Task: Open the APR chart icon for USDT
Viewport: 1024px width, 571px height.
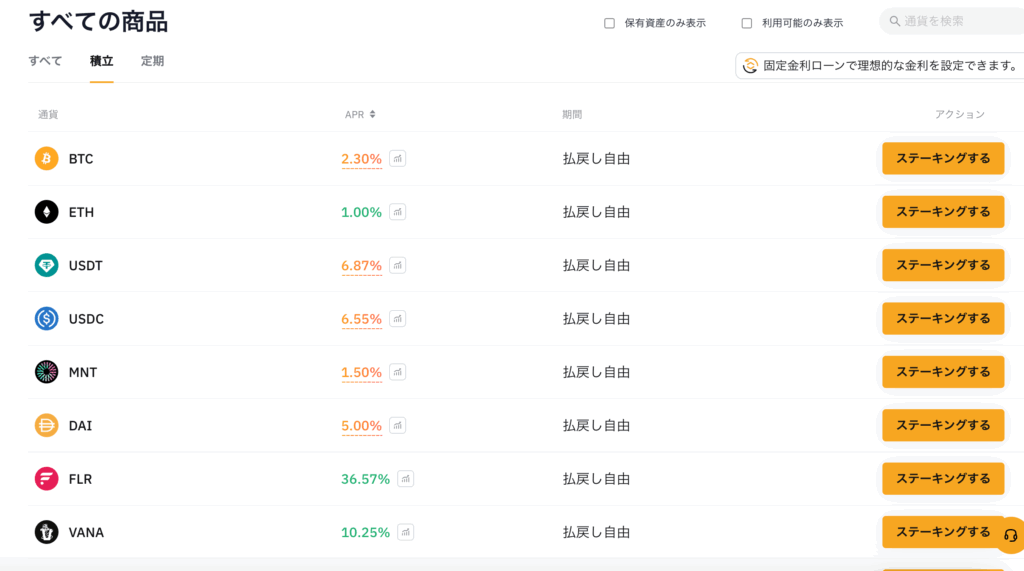Action: click(x=398, y=265)
